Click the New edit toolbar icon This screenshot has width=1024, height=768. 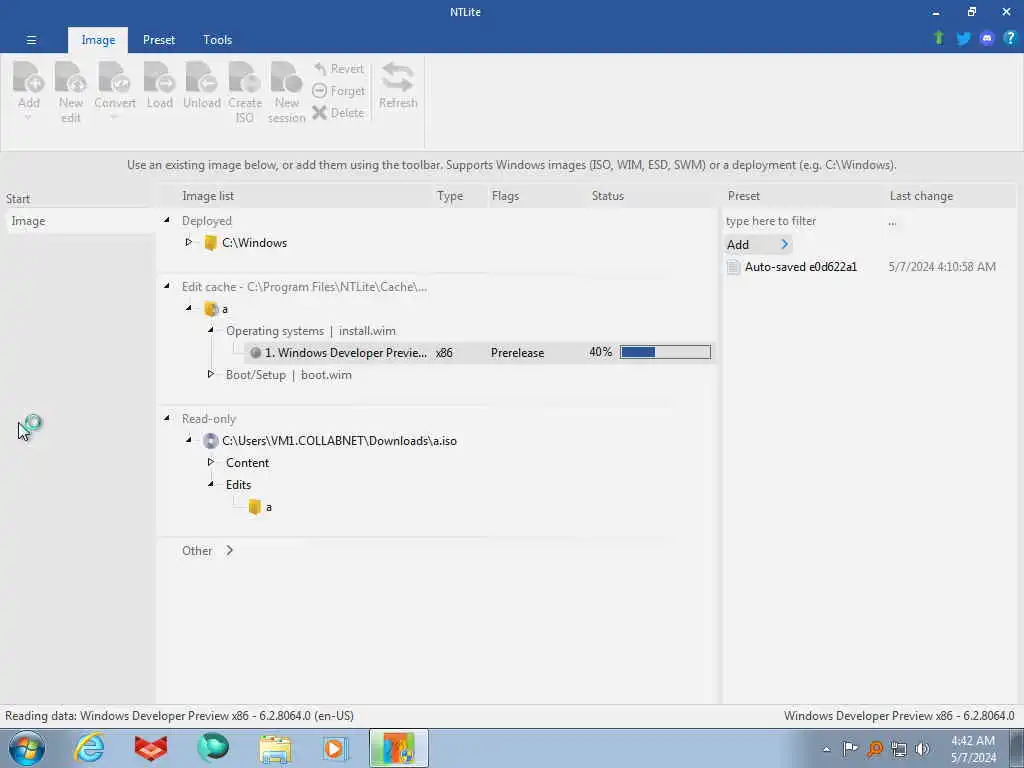coord(71,77)
